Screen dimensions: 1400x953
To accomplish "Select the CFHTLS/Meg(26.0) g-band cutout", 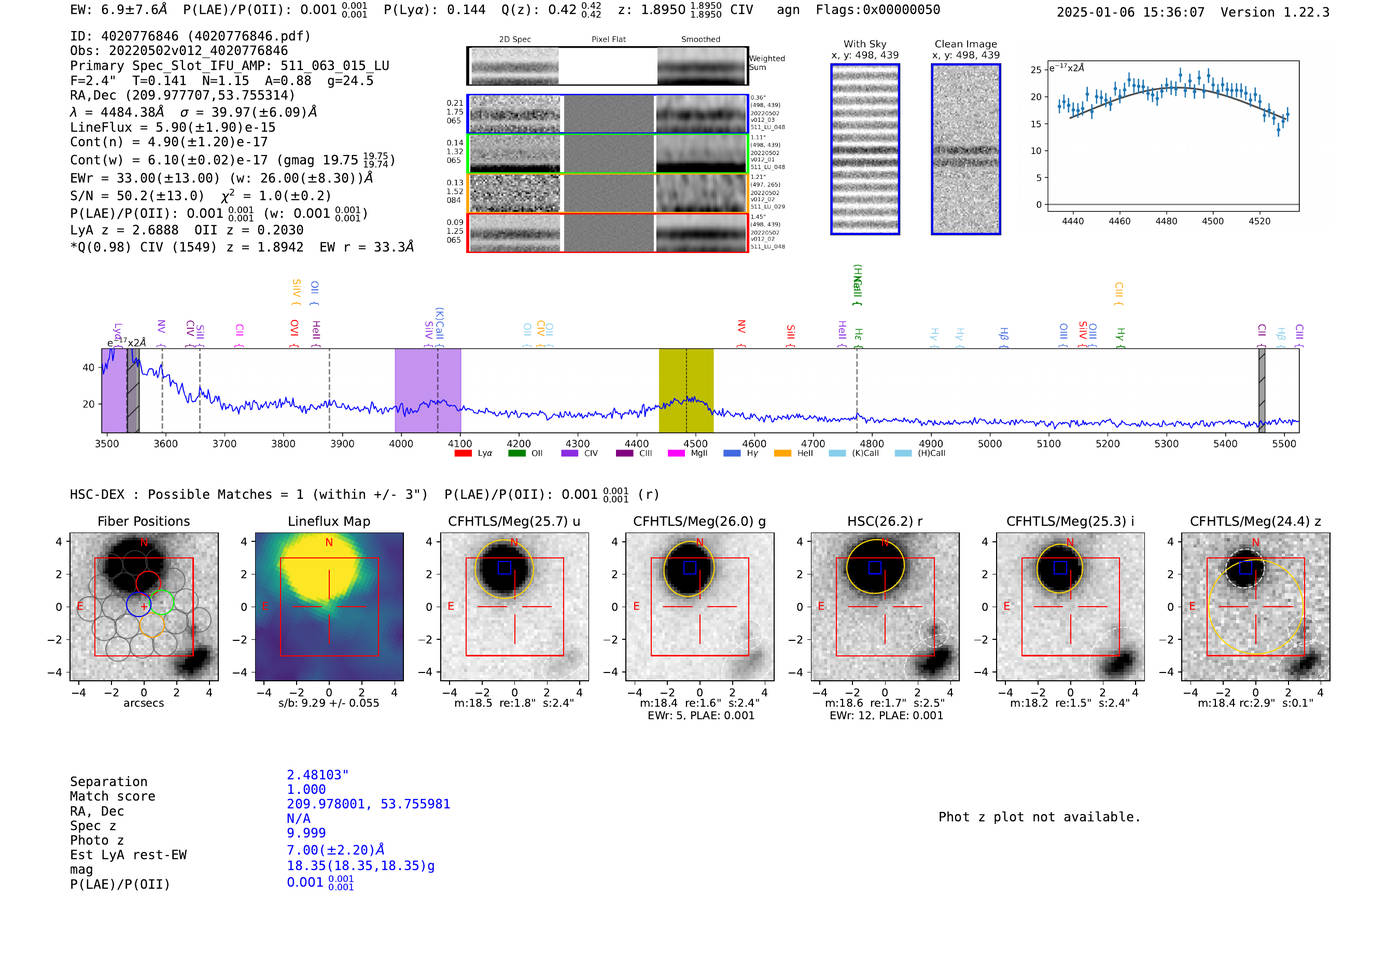I will point(700,607).
